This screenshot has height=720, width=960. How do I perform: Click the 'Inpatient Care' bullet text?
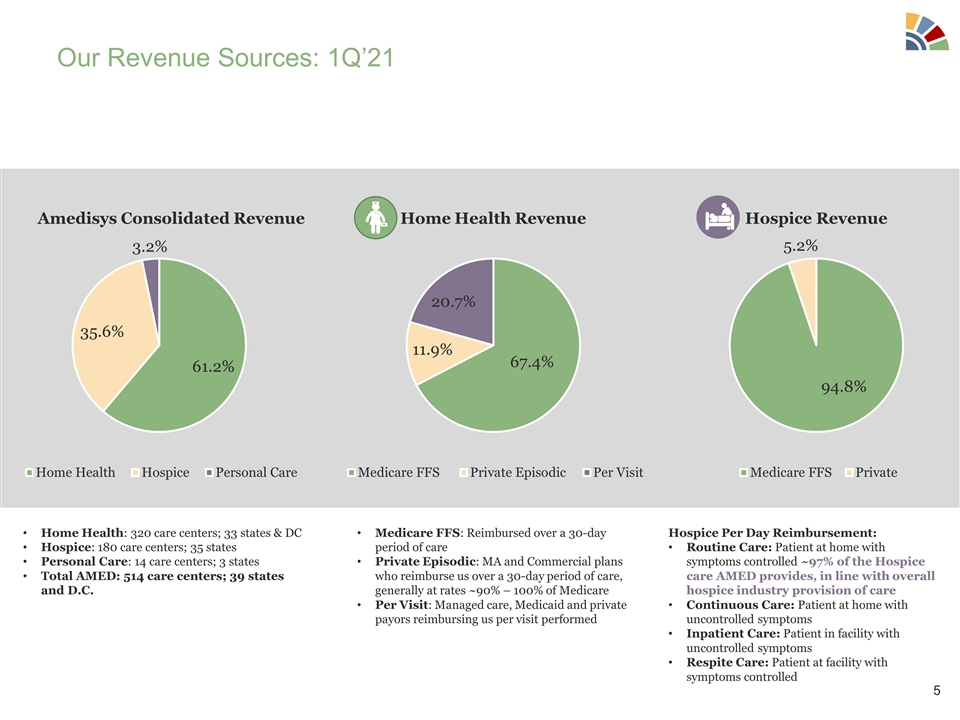pos(793,640)
